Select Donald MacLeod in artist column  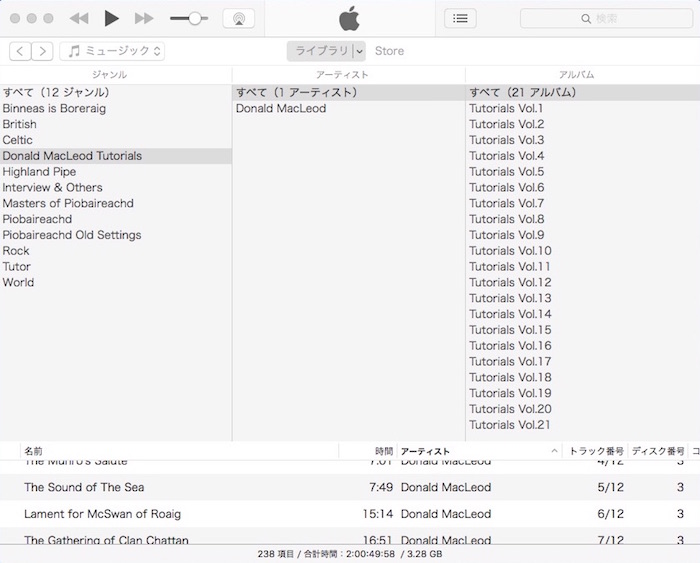point(281,108)
